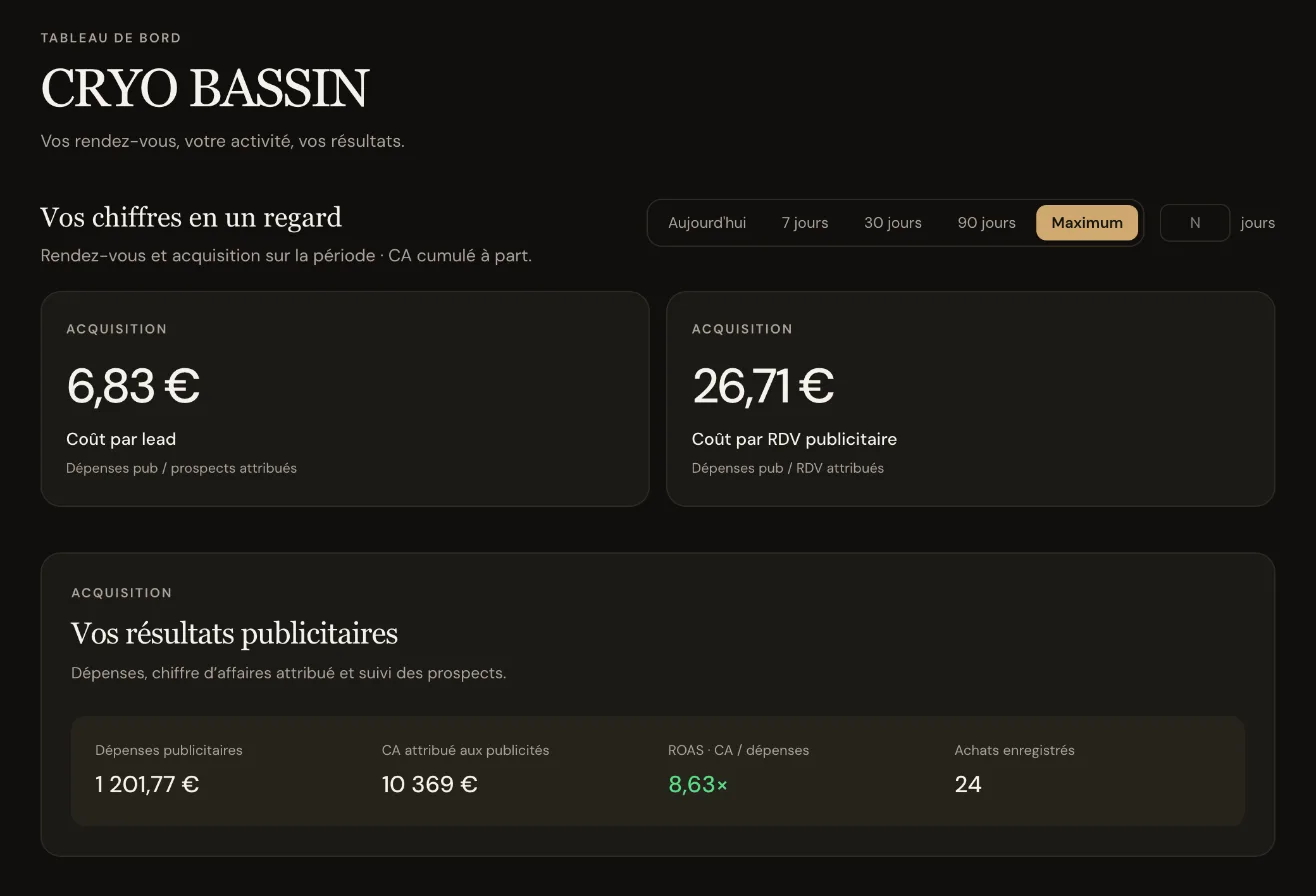
Task: Select the Maximum period filter
Action: (1087, 223)
